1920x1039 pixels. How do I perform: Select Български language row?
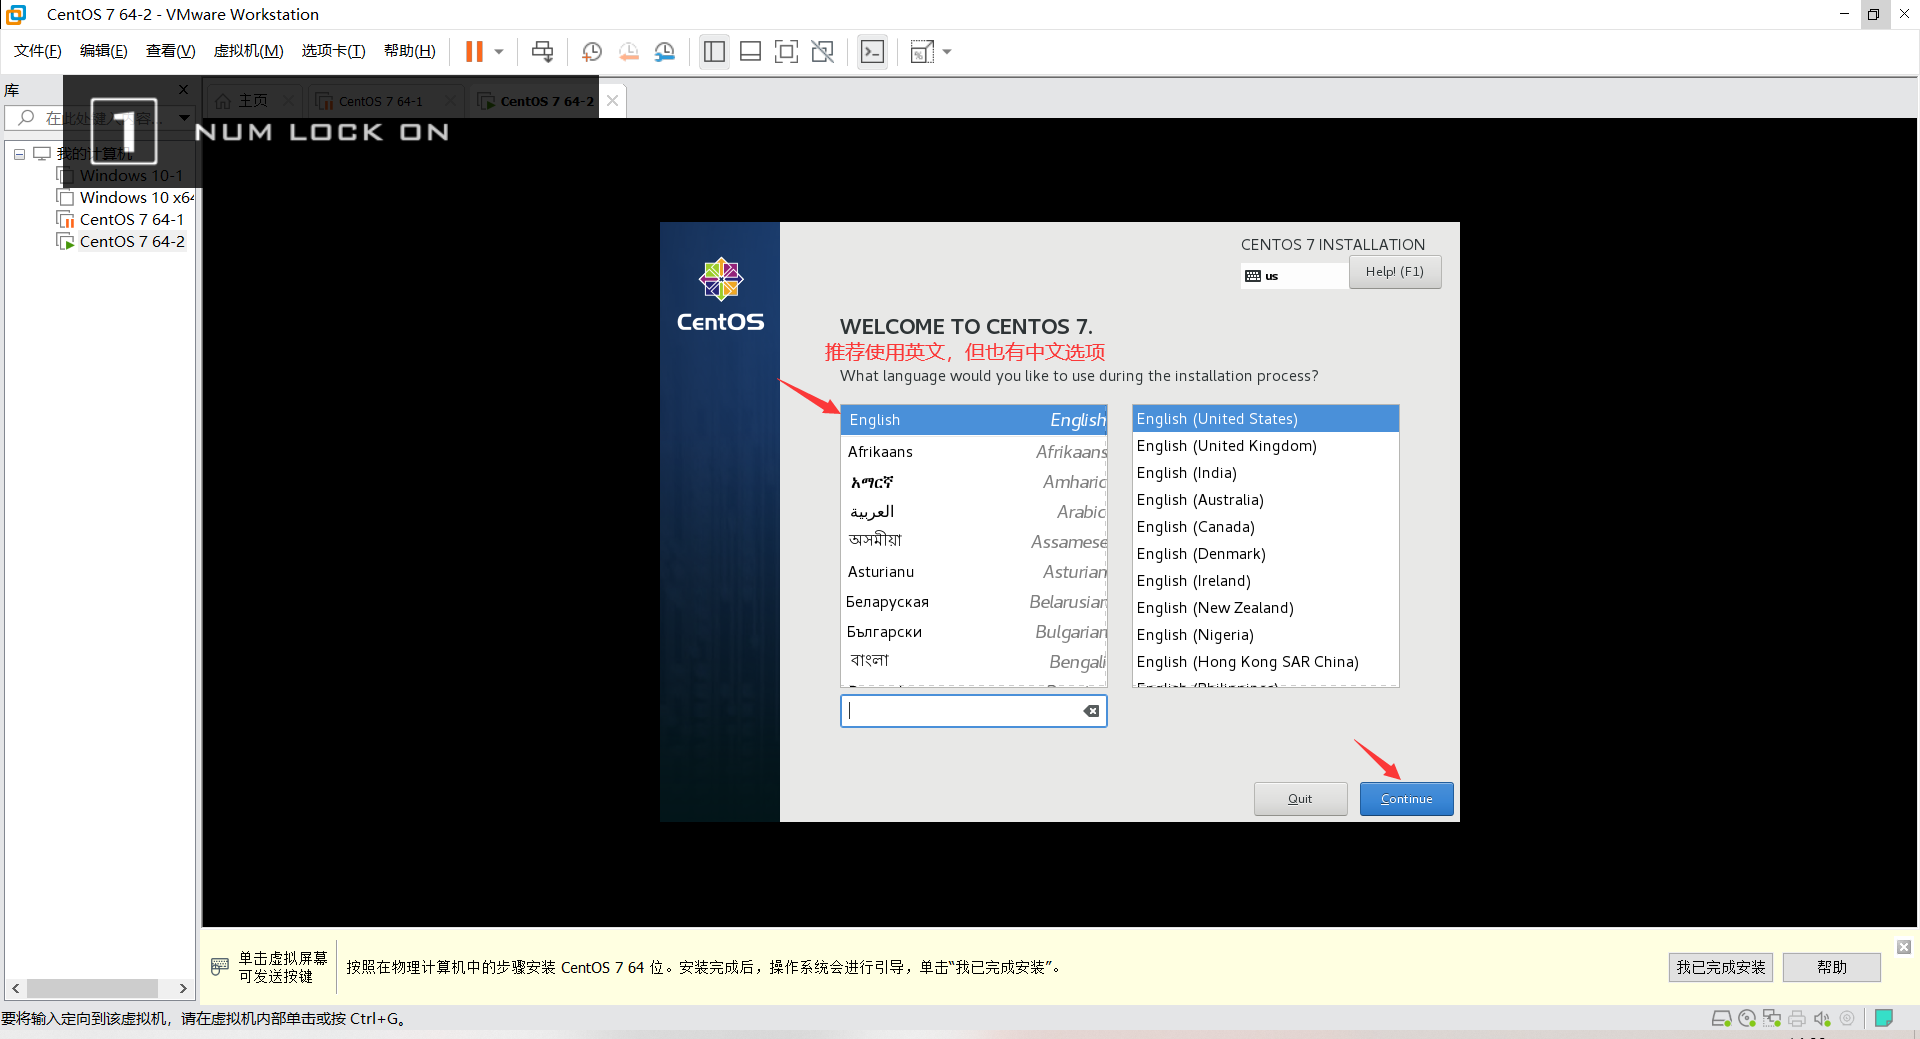974,632
